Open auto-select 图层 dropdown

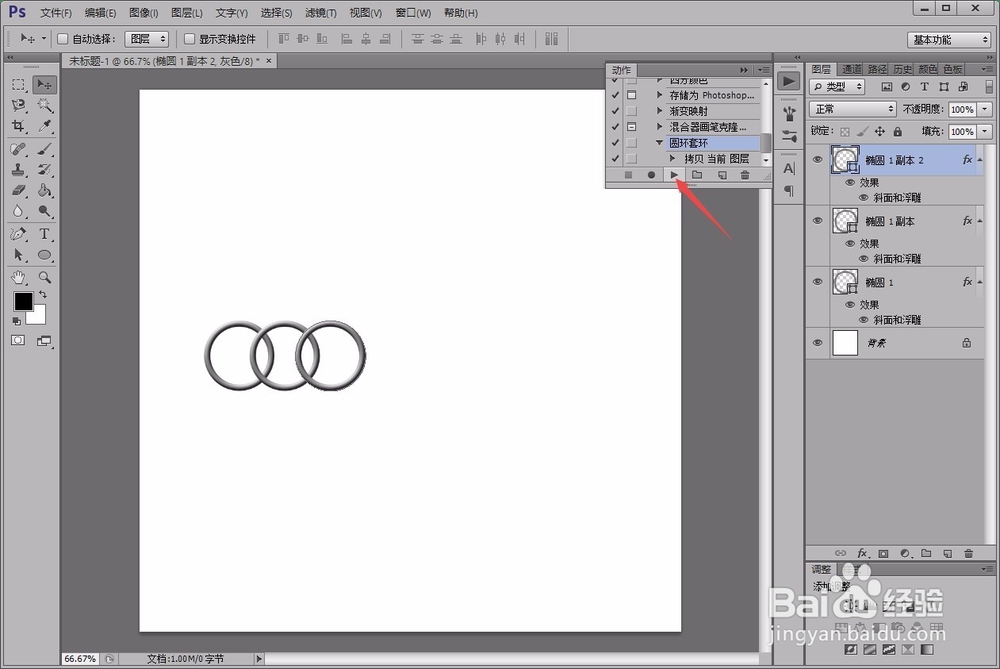[147, 39]
